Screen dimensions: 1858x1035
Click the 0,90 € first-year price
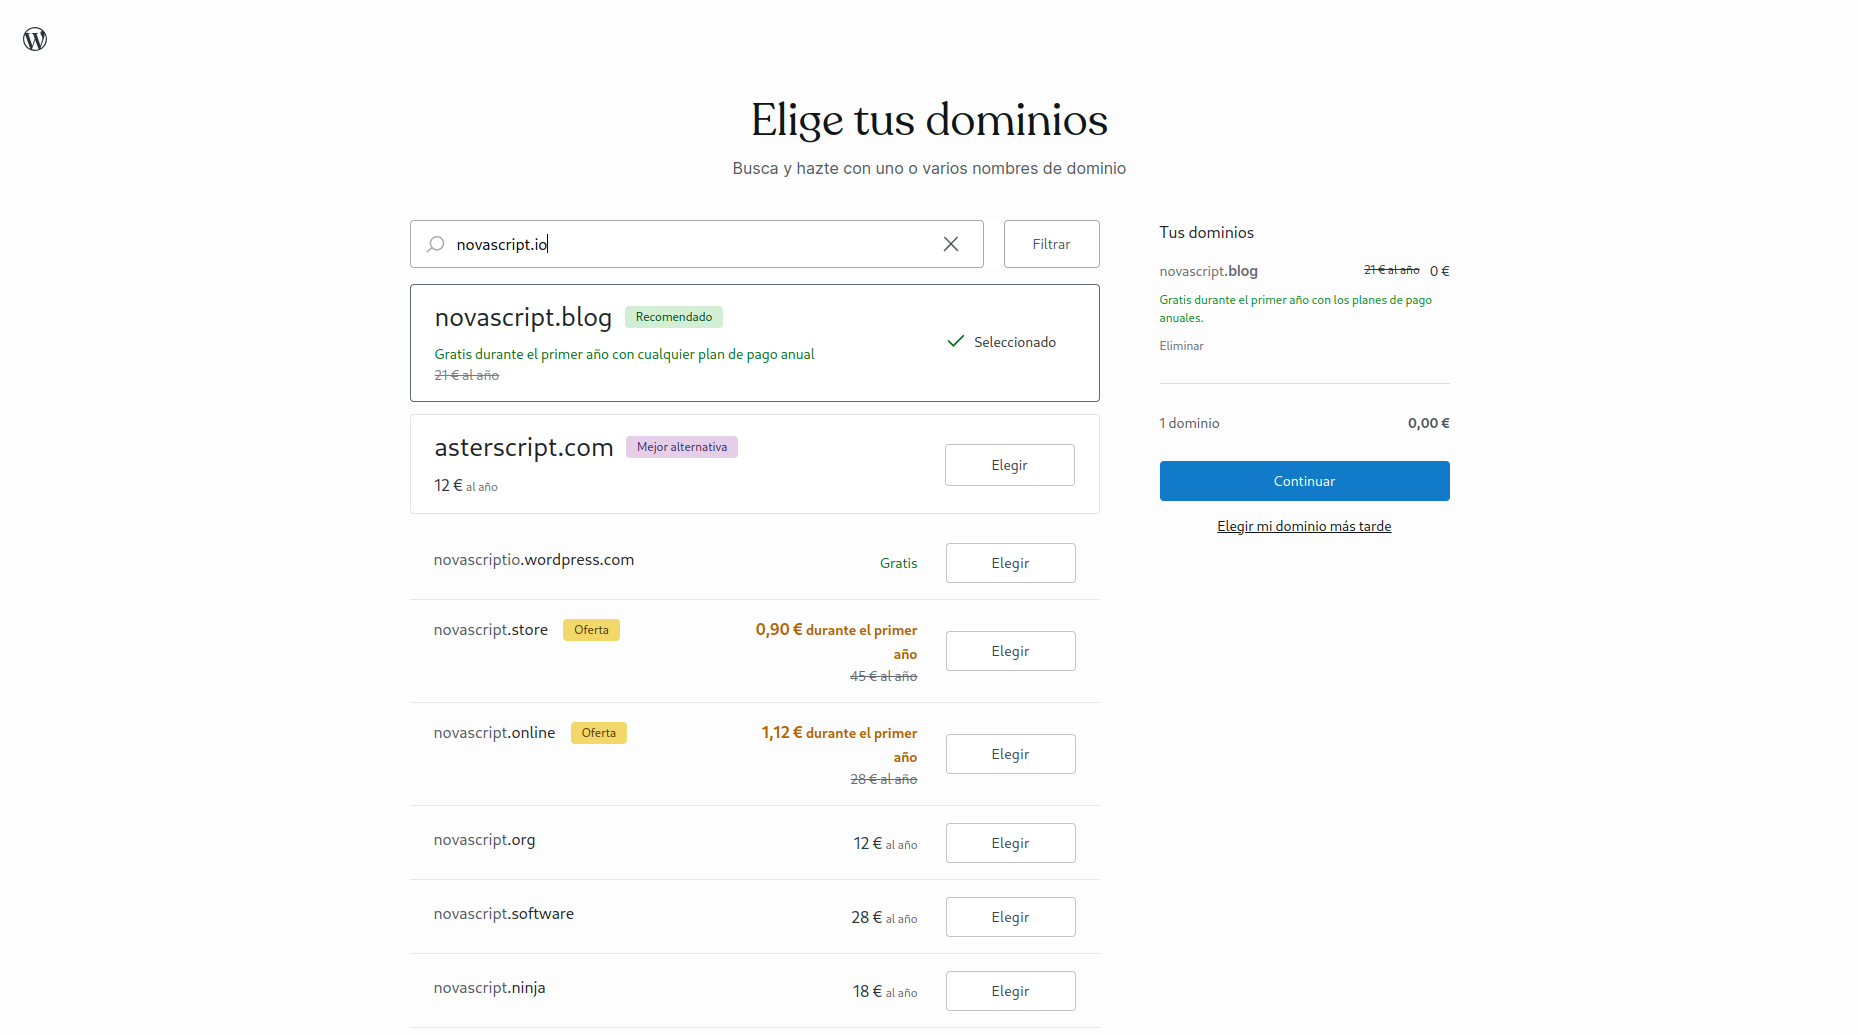click(x=836, y=641)
